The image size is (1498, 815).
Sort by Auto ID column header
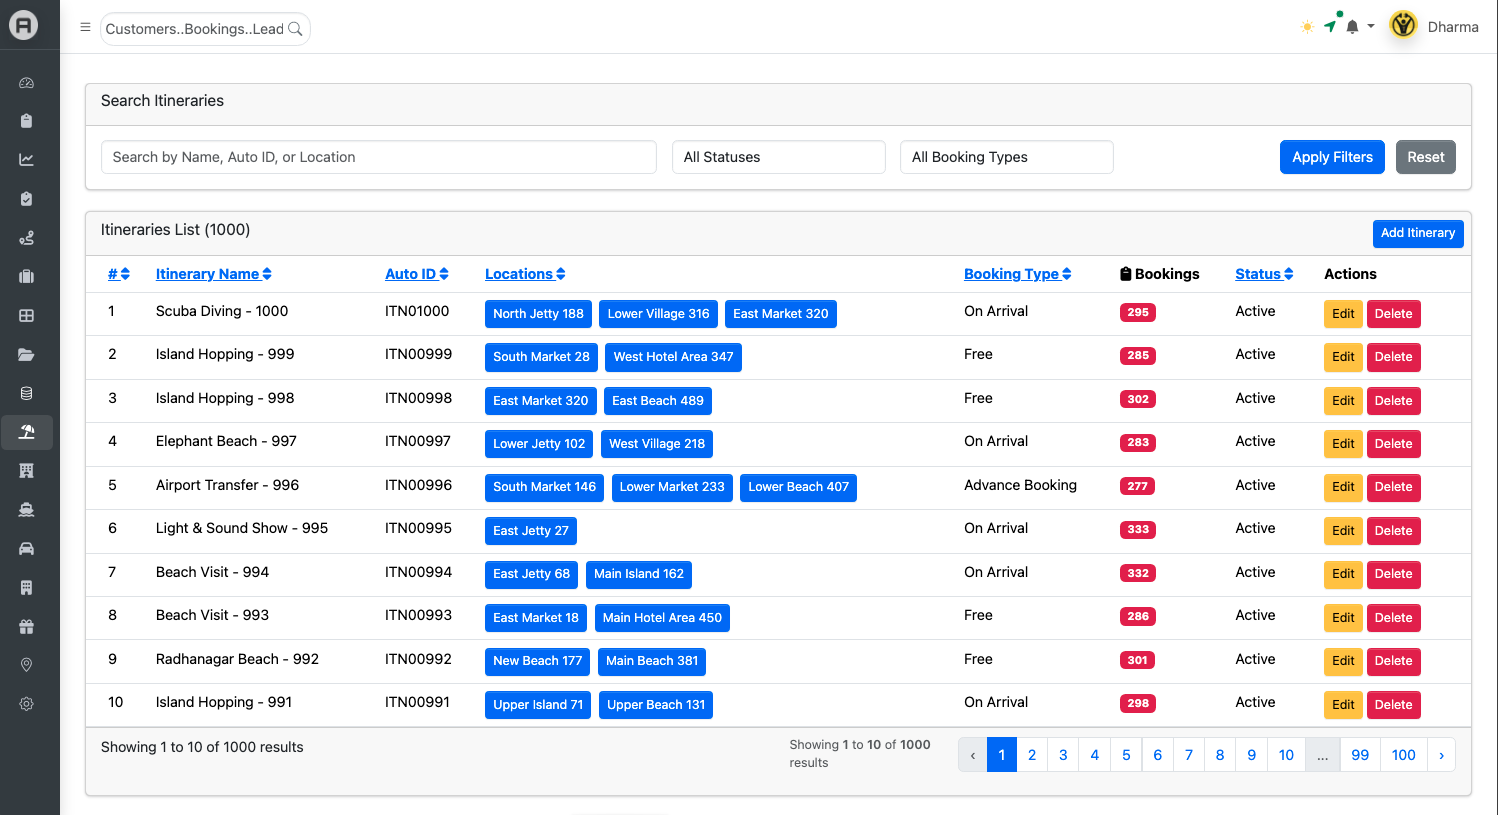tap(417, 274)
